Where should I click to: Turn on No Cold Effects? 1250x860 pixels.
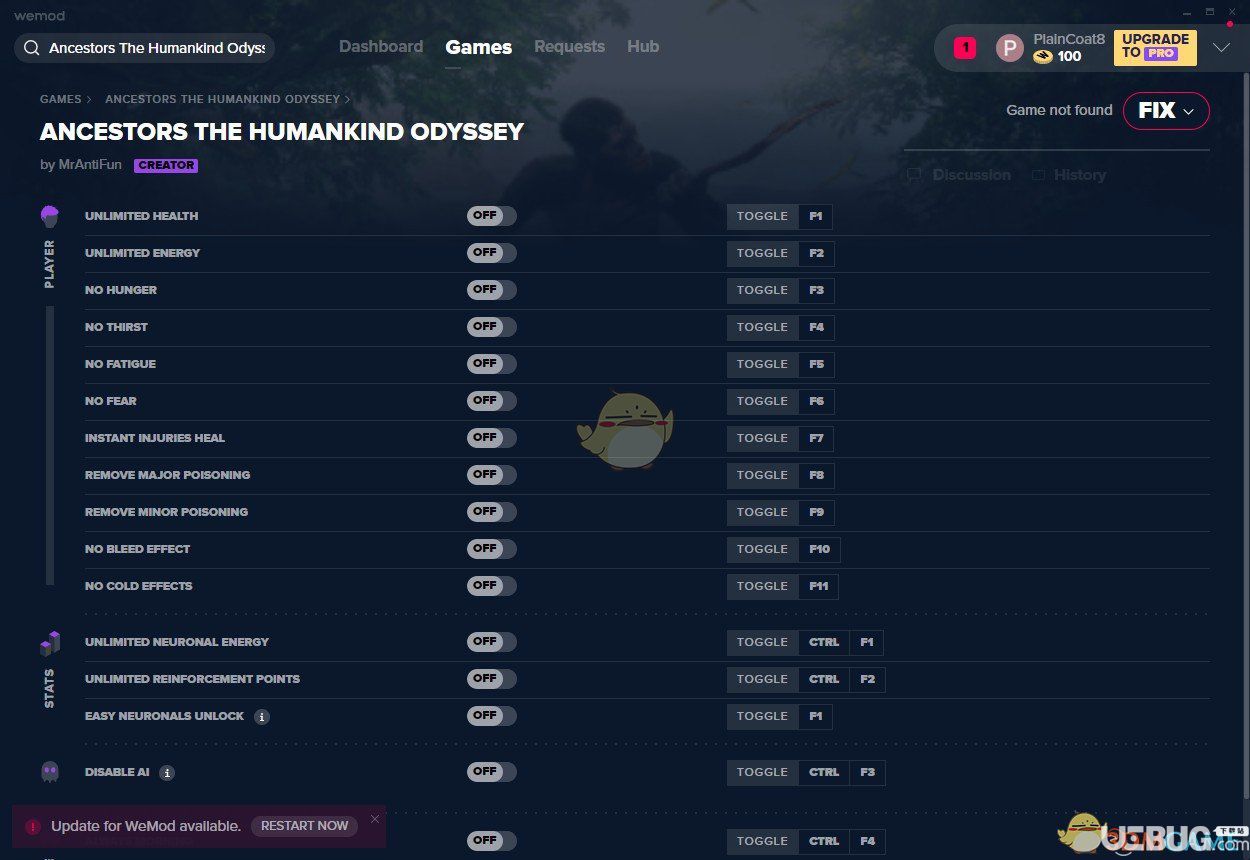491,586
